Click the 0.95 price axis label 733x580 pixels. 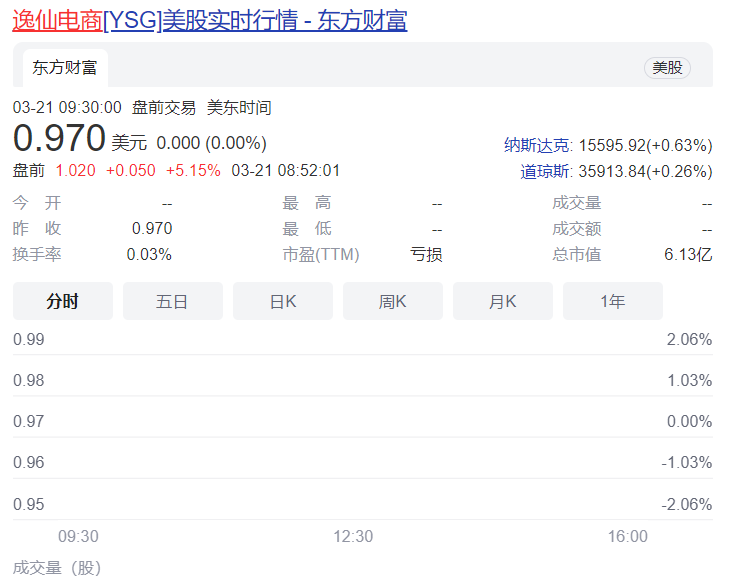click(x=29, y=504)
